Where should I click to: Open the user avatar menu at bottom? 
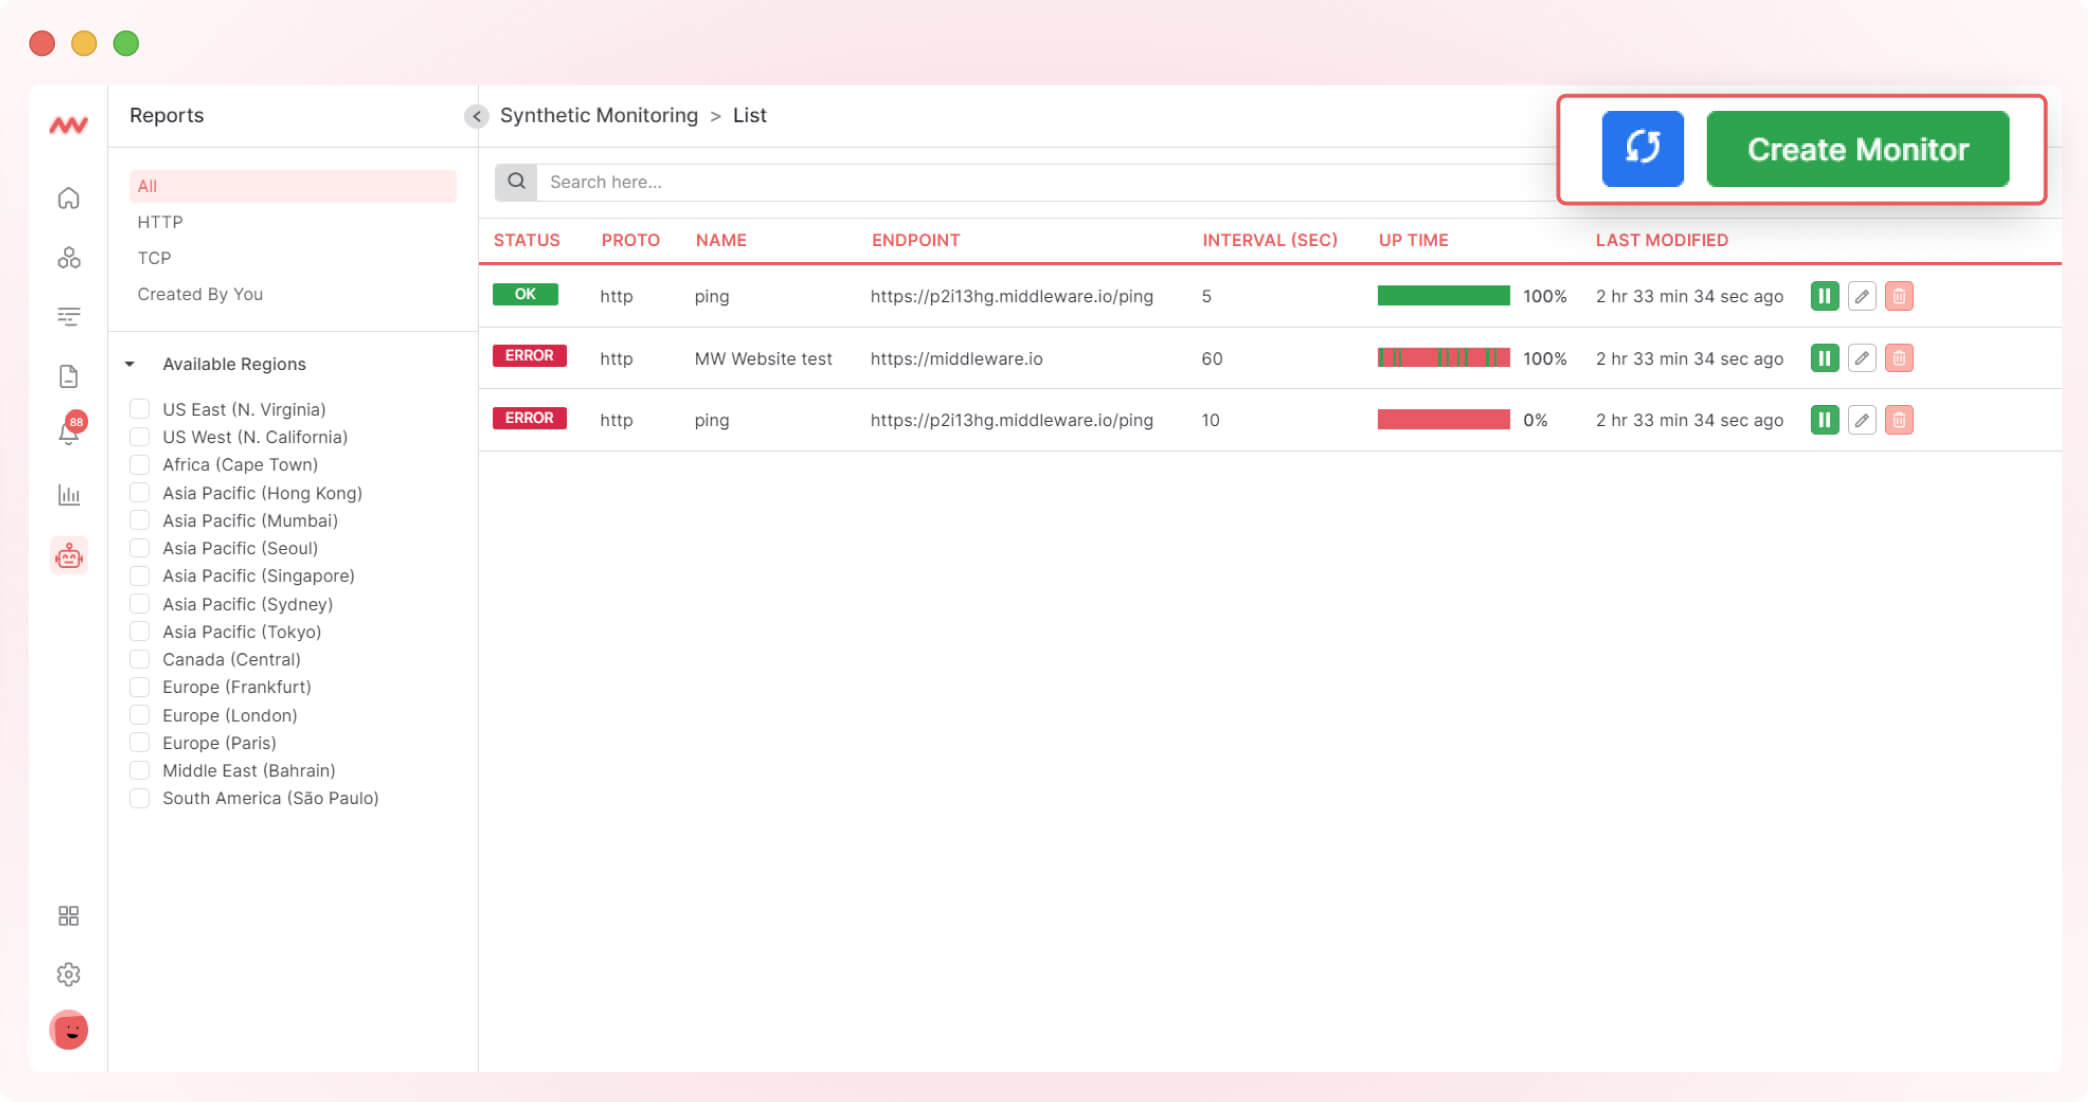pos(69,1030)
